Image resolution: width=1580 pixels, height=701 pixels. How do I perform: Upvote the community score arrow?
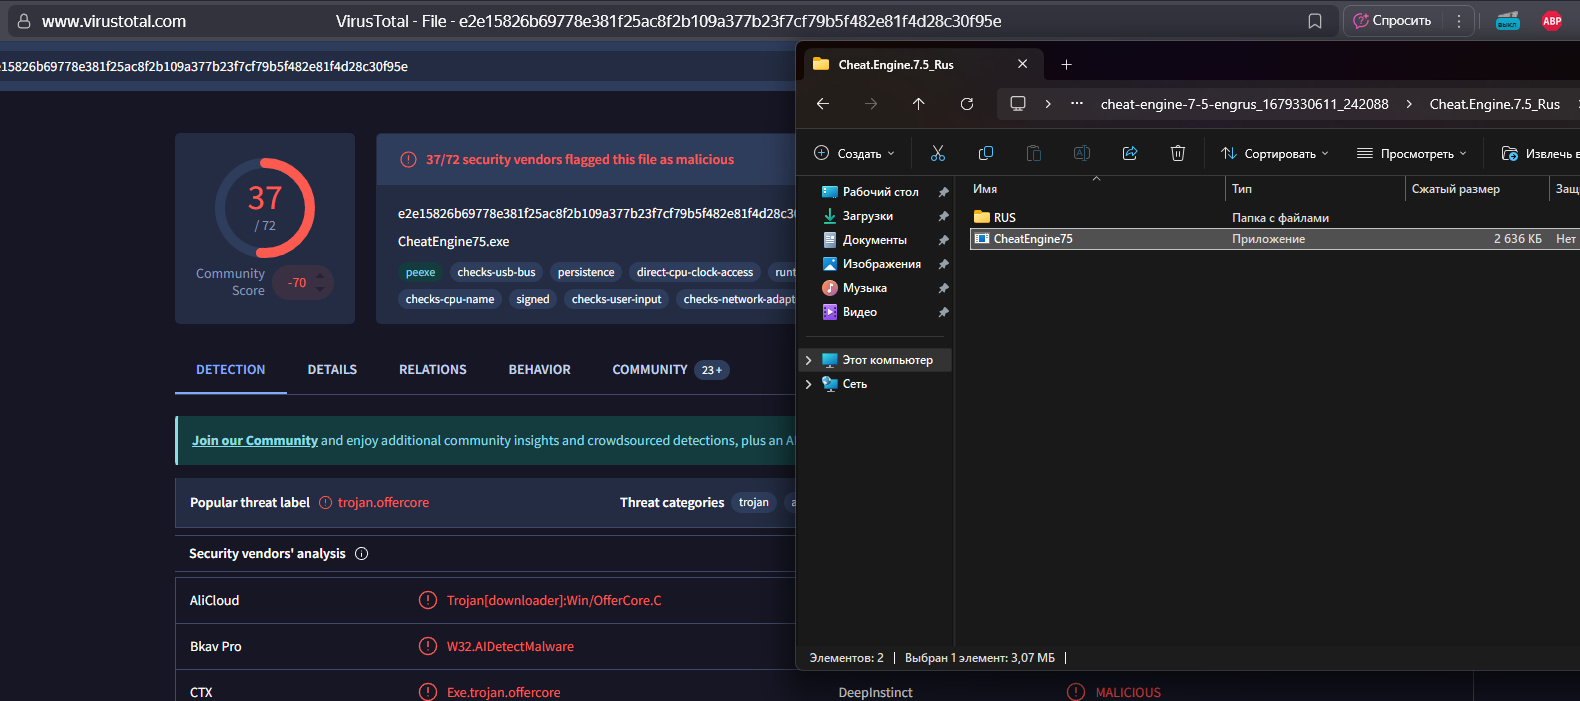pyautogui.click(x=320, y=275)
